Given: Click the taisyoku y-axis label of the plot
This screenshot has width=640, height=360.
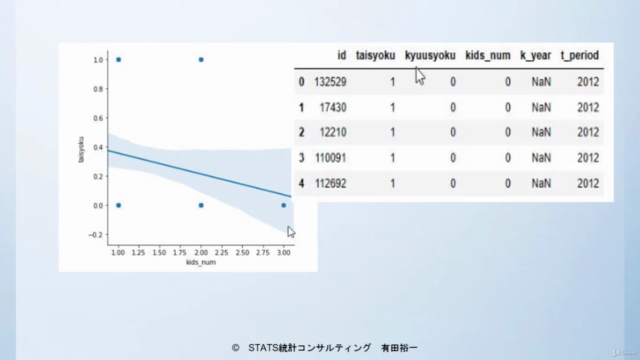Looking at the screenshot, I should pos(81,150).
